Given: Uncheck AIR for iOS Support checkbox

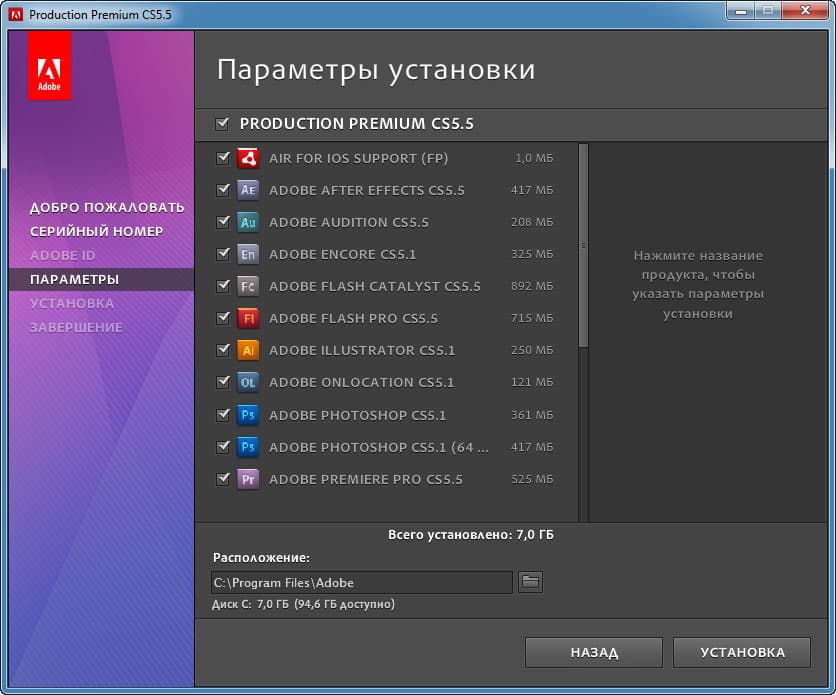Looking at the screenshot, I should (223, 158).
